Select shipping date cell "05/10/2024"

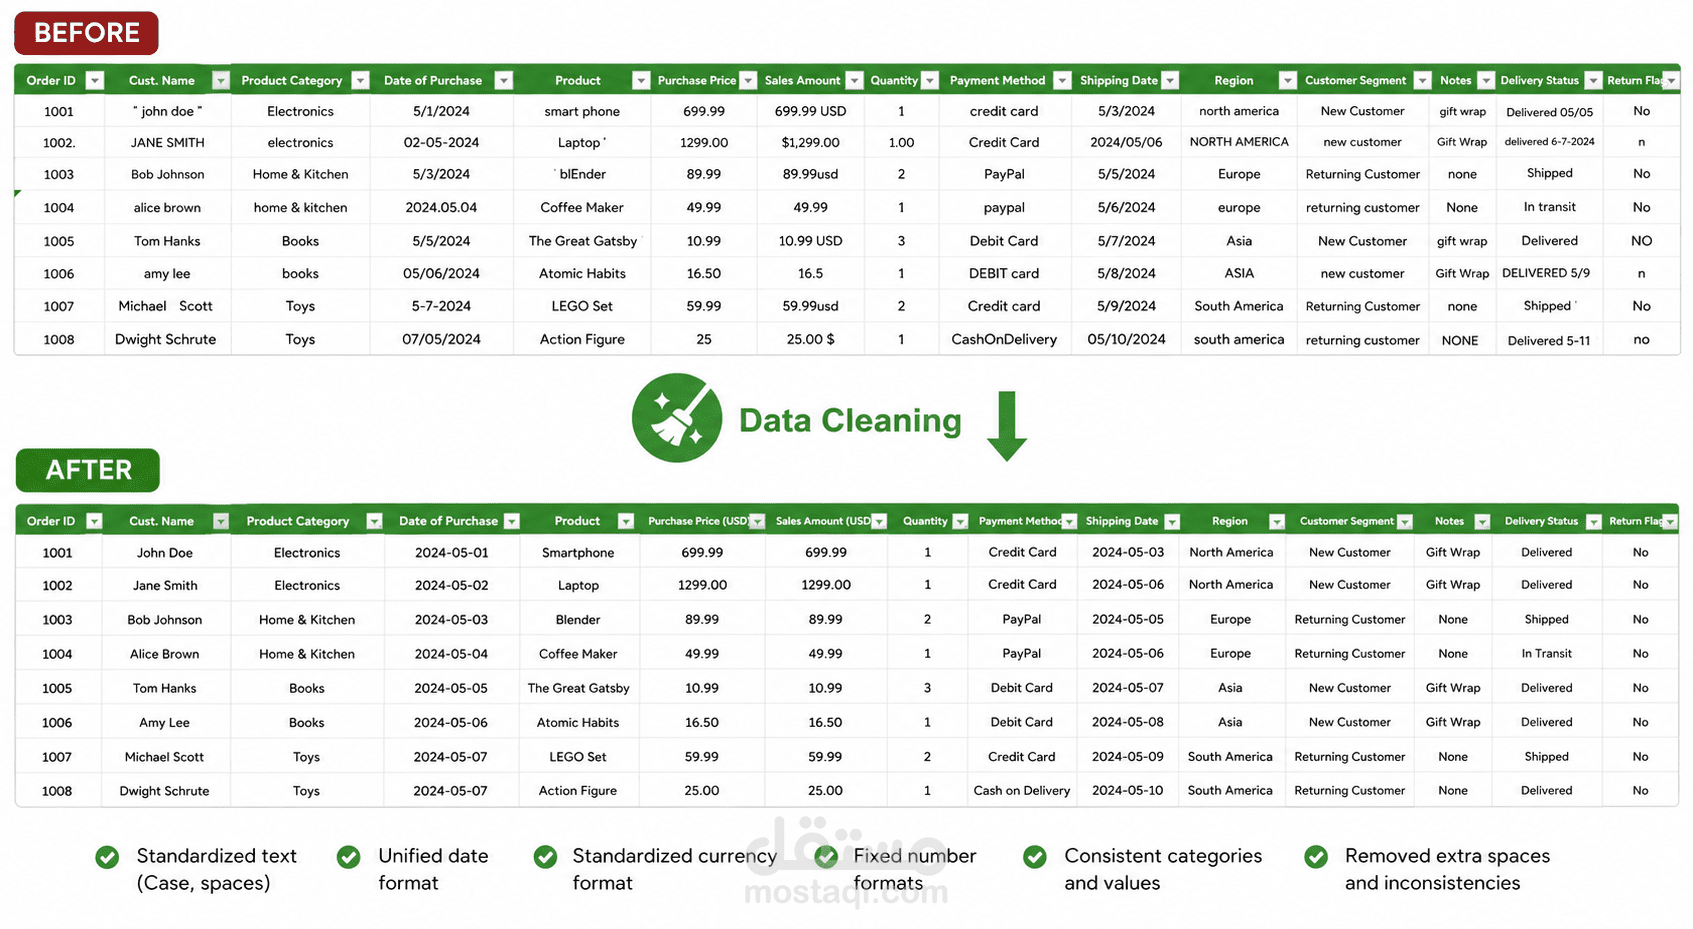(x=1126, y=339)
